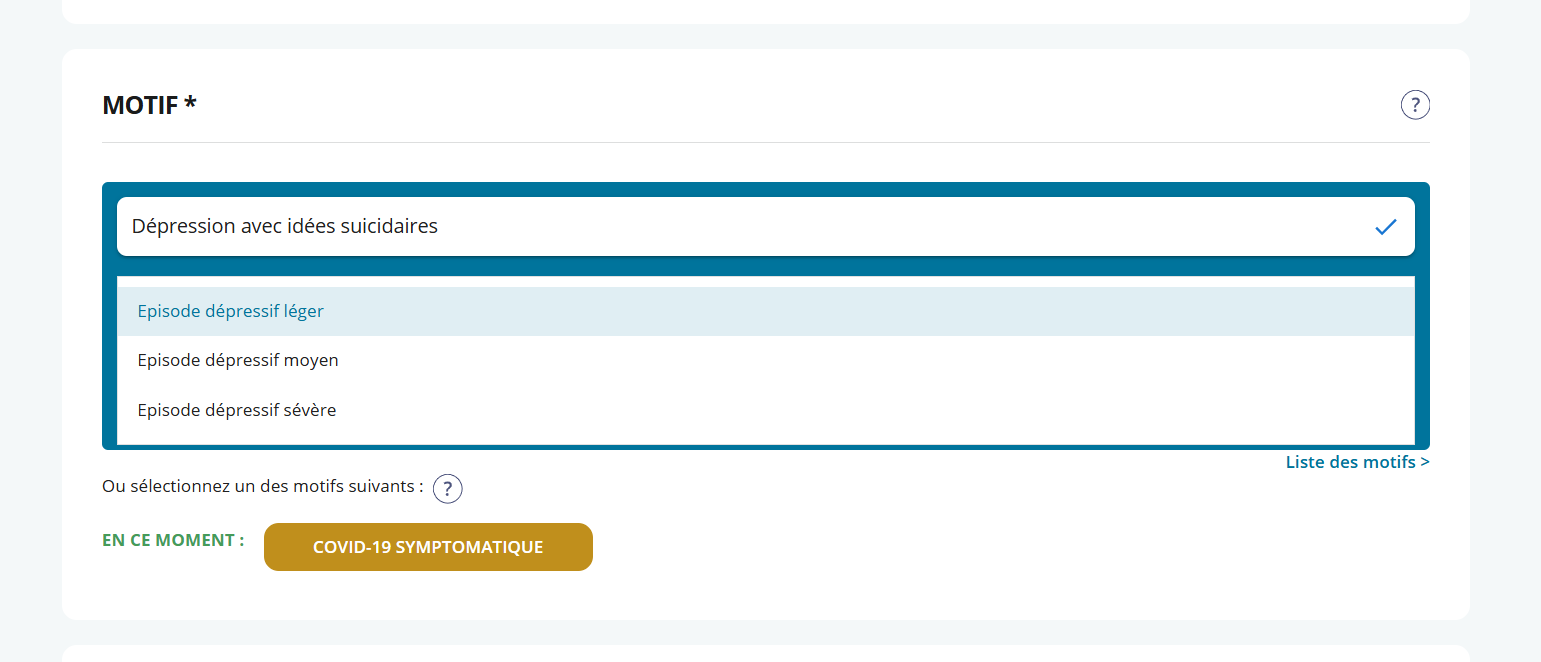
Task: Open help for the Motif section heading
Action: pyautogui.click(x=1415, y=105)
